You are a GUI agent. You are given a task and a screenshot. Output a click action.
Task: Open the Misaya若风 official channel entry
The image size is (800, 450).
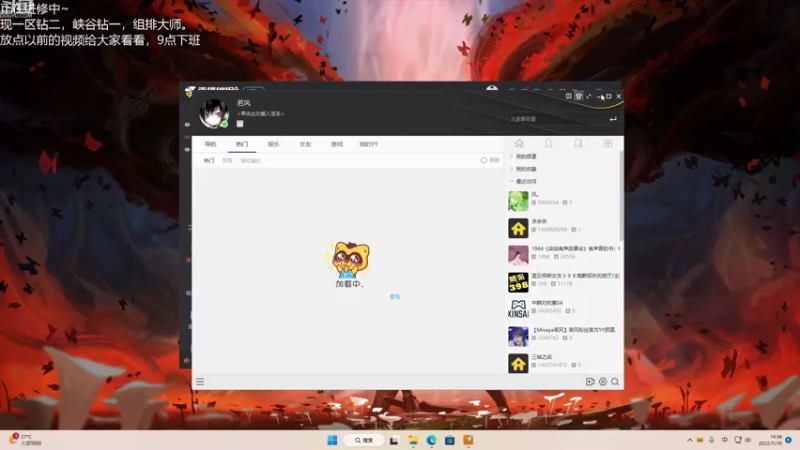pos(564,336)
